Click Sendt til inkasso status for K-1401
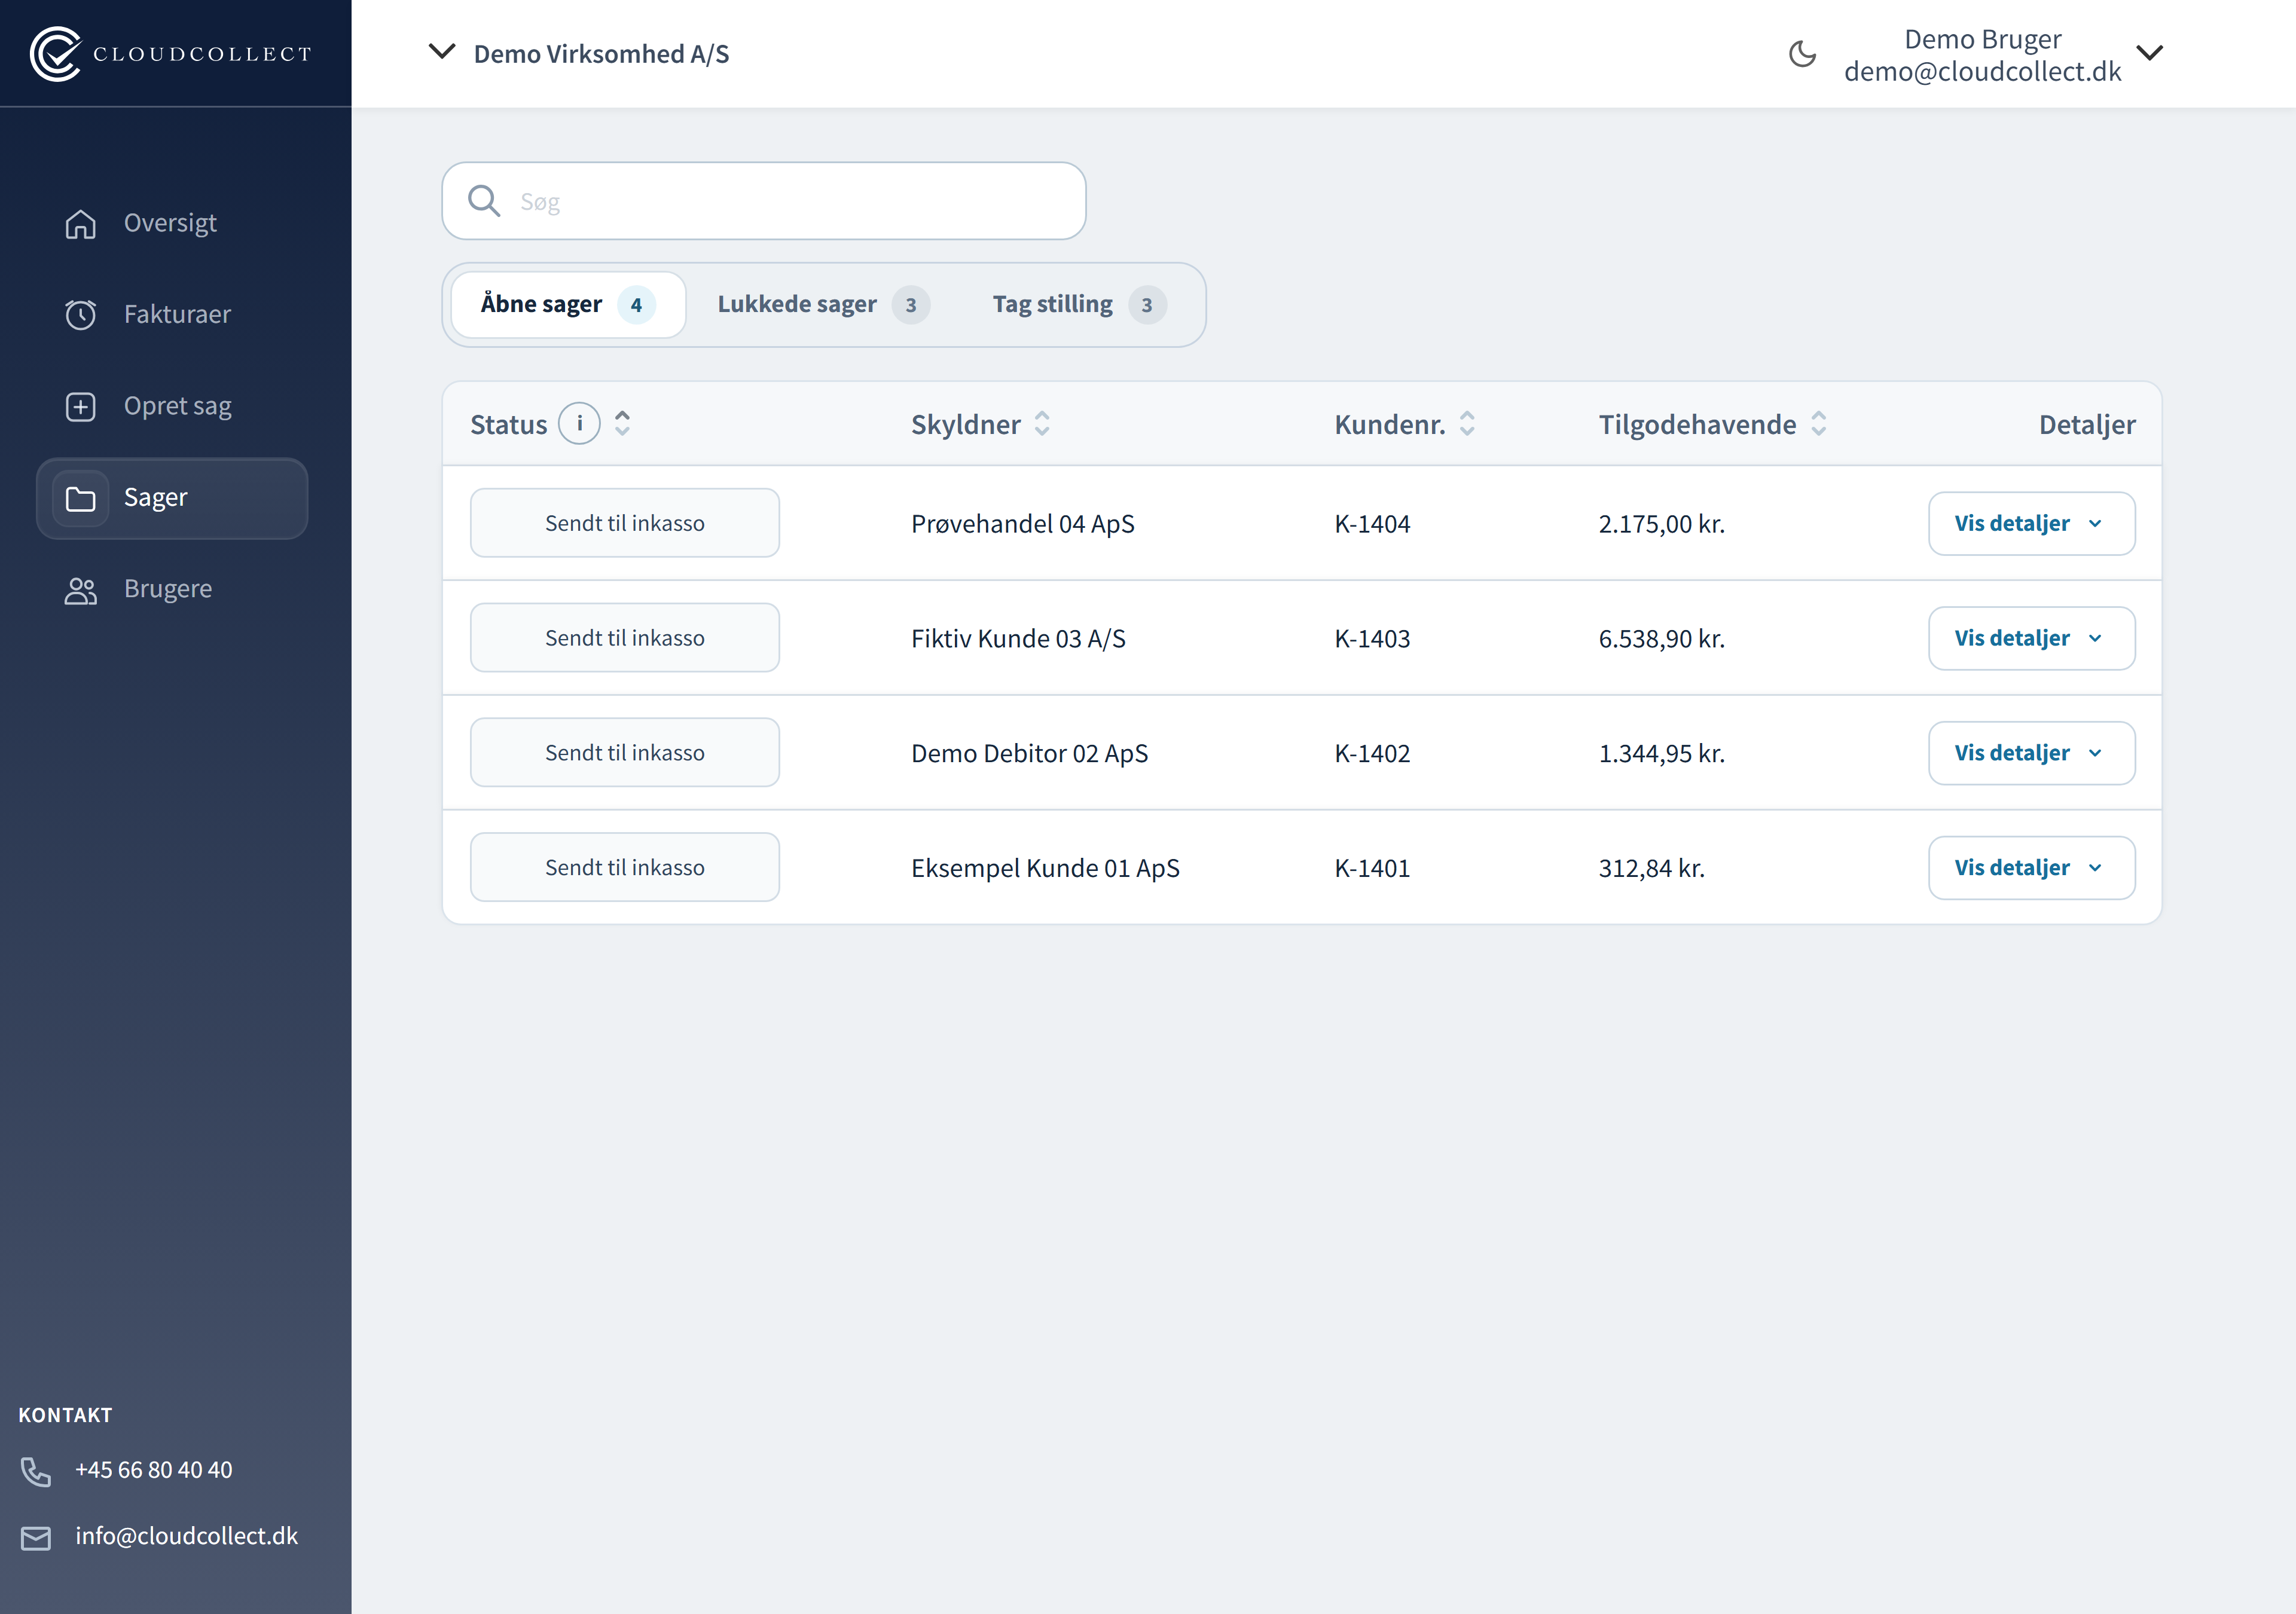Screen dimensions: 2296x1614 (625, 868)
